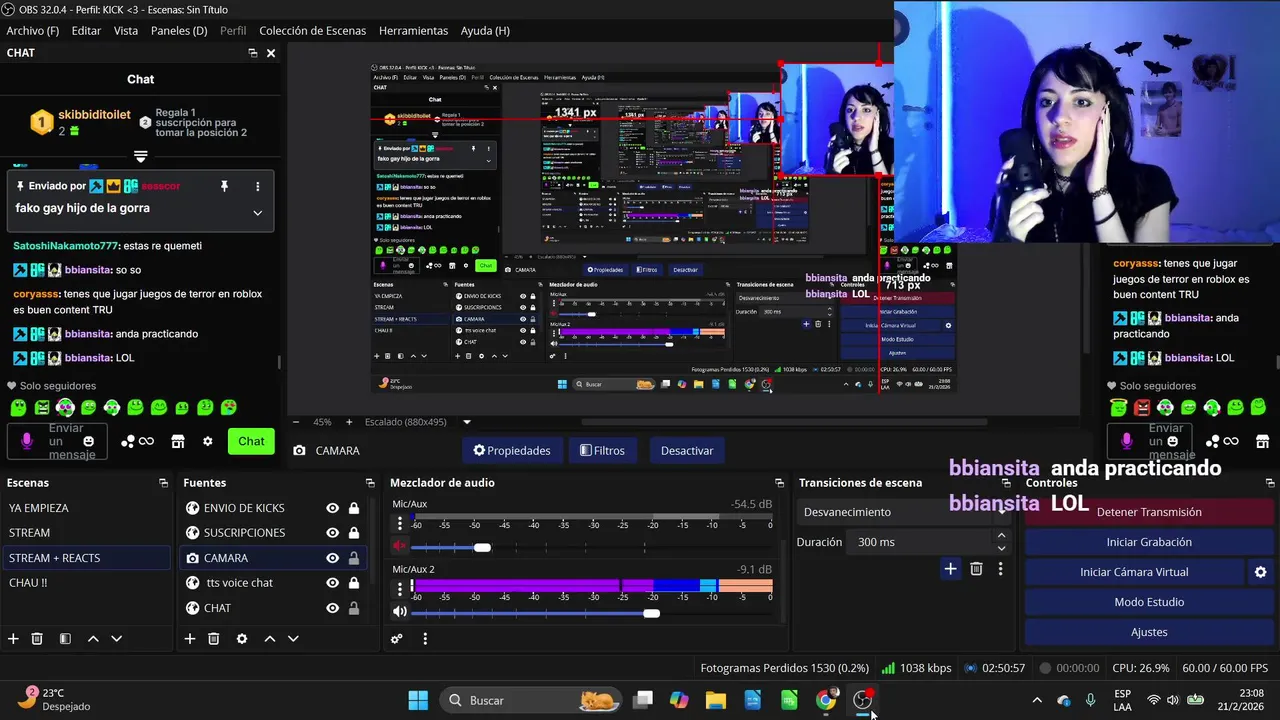Open OBS from the Windows taskbar
Screen dimensions: 1280x720
pyautogui.click(x=862, y=700)
